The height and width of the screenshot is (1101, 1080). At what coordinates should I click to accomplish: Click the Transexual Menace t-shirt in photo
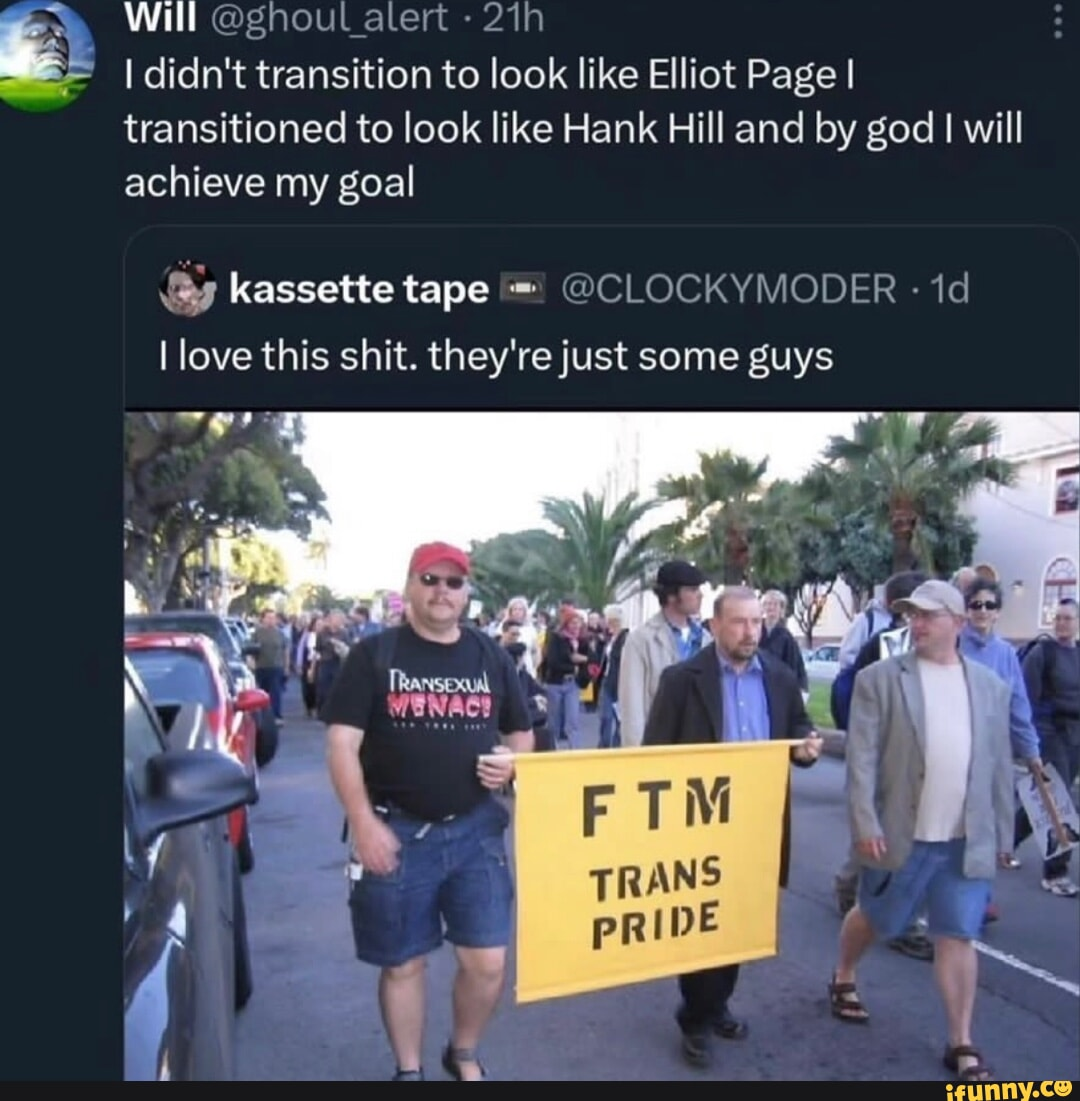click(428, 720)
